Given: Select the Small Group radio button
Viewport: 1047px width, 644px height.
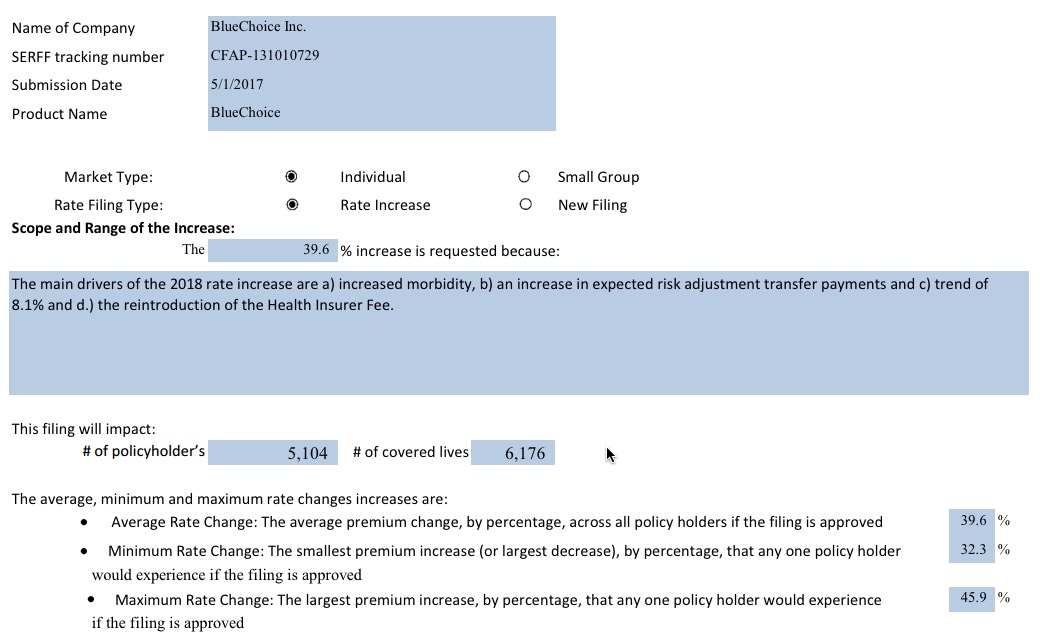Looking at the screenshot, I should click(x=524, y=177).
